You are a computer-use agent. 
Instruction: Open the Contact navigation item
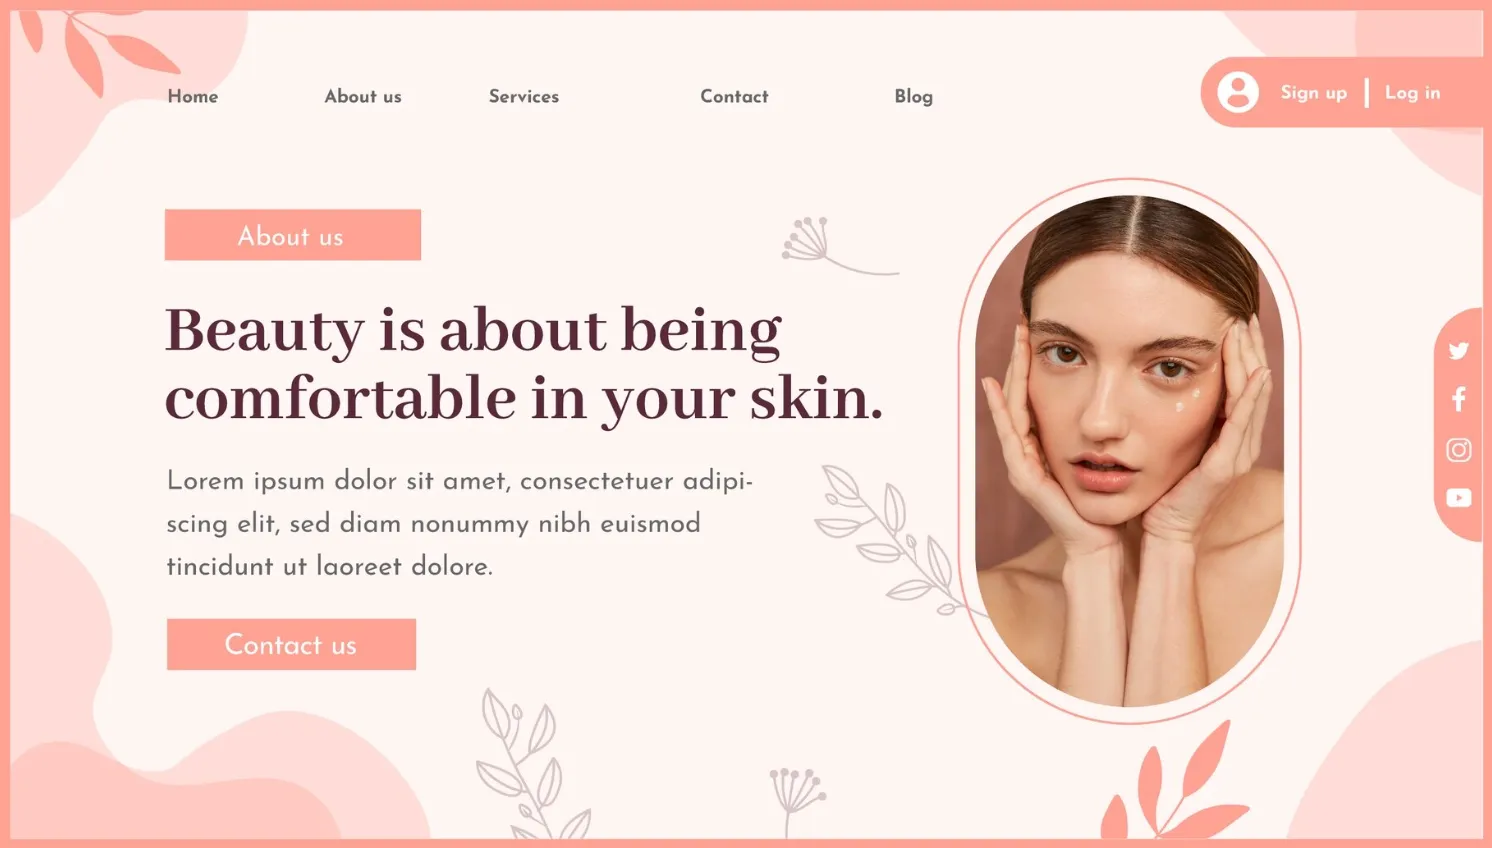735,96
